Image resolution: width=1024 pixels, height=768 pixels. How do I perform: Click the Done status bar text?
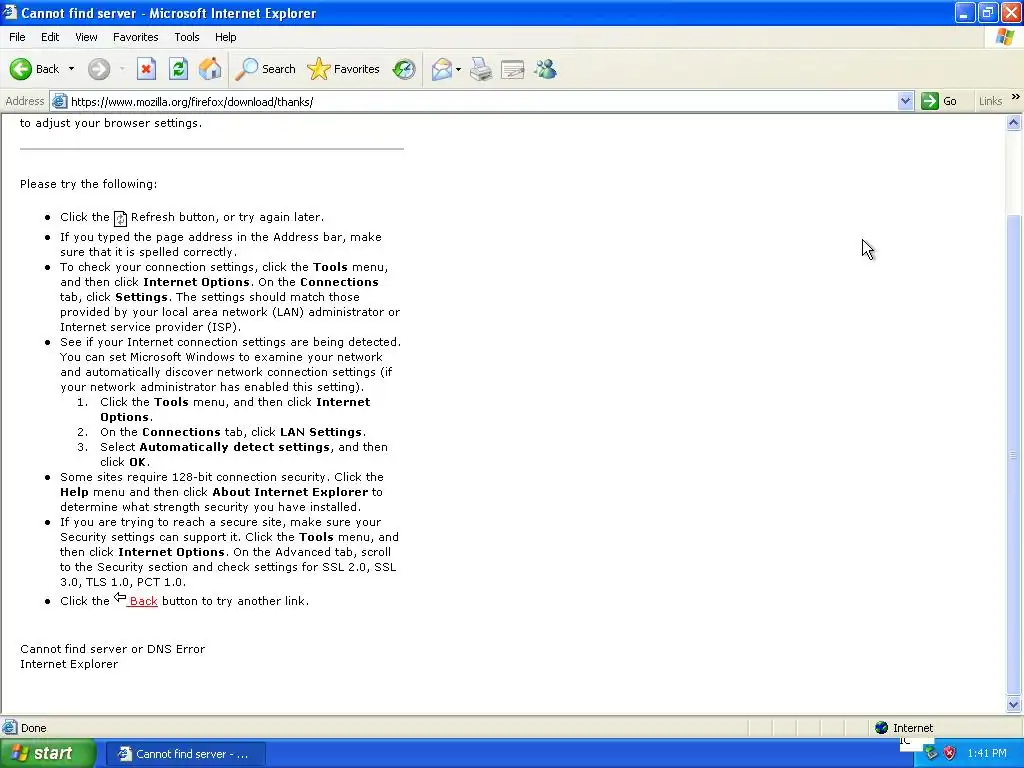33,728
